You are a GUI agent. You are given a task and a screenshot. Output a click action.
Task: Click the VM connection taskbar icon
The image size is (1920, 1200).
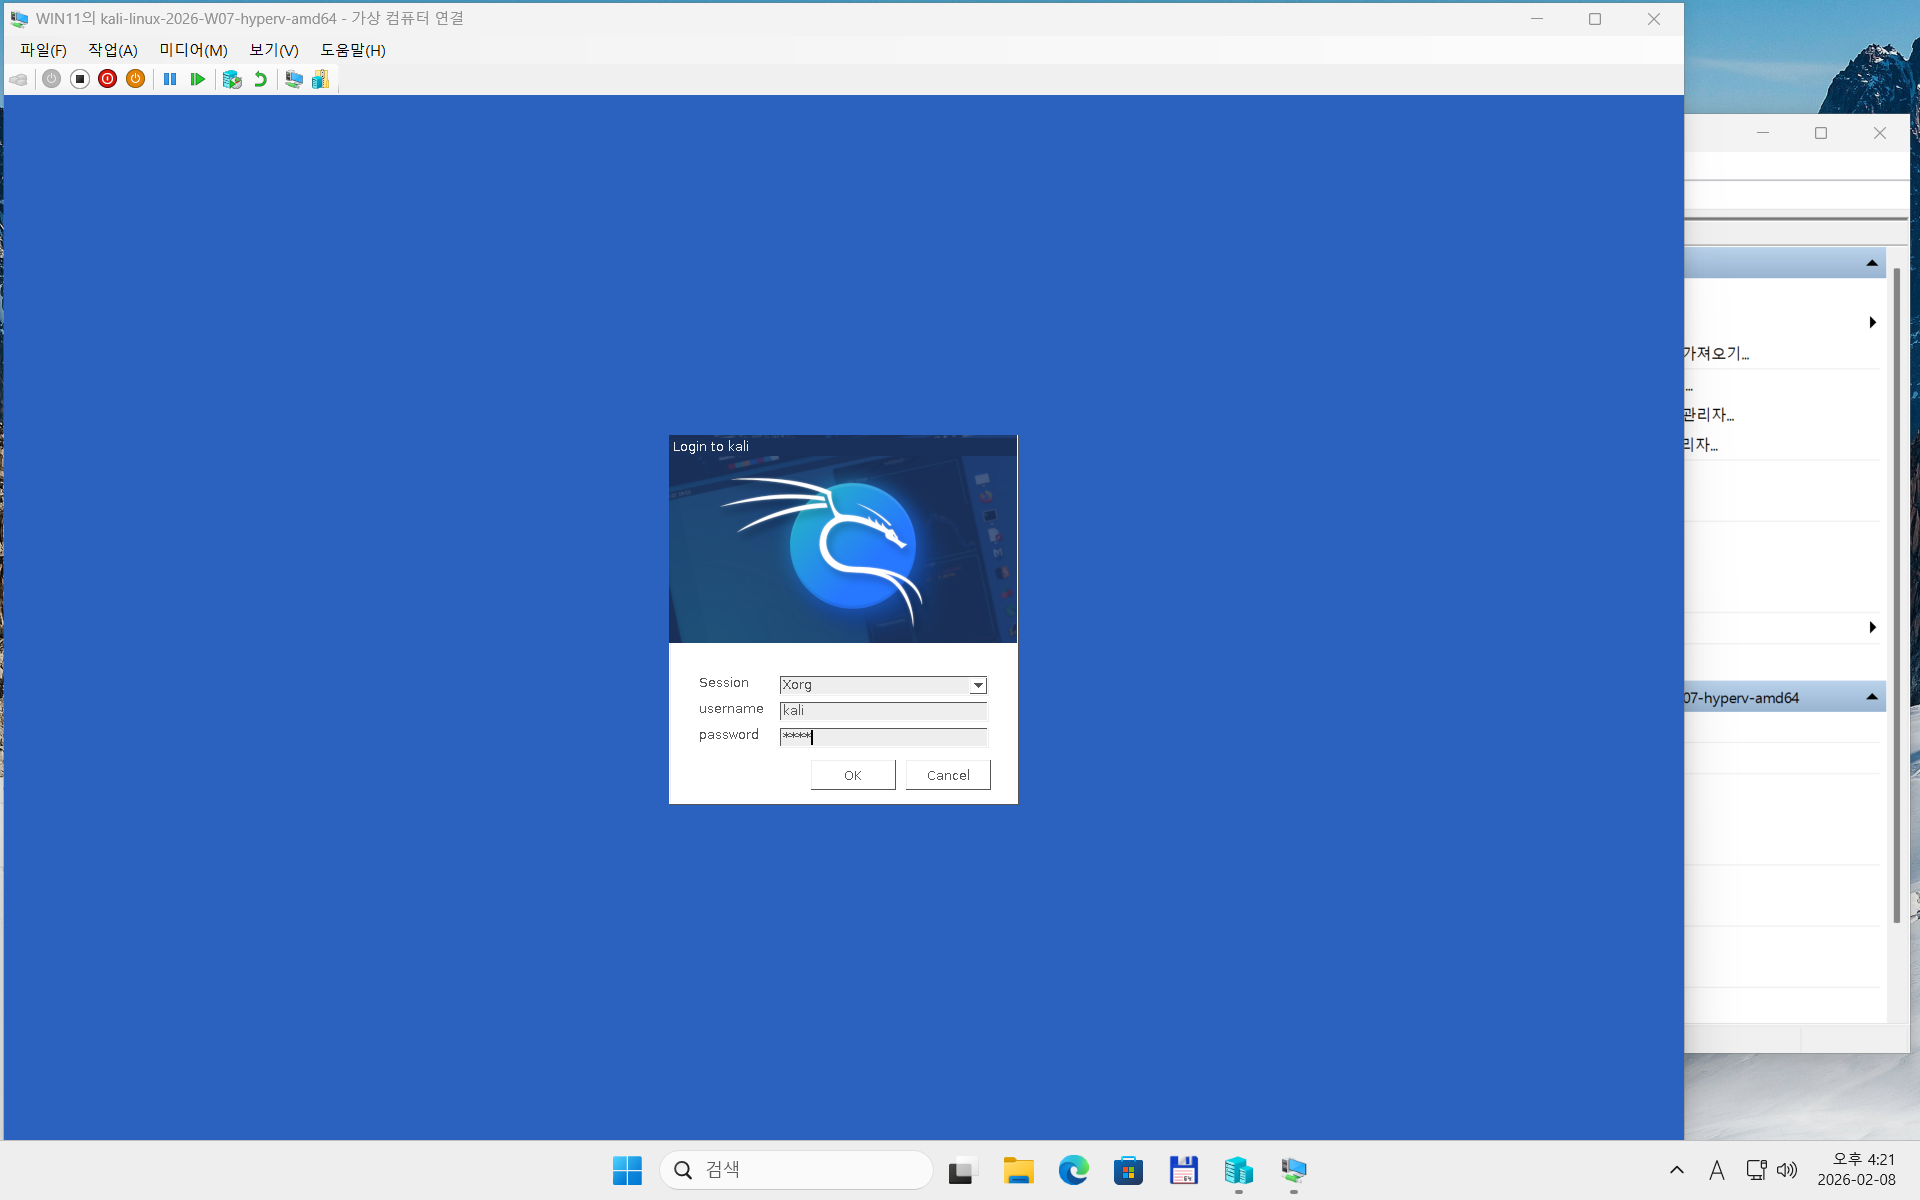pyautogui.click(x=1293, y=1170)
